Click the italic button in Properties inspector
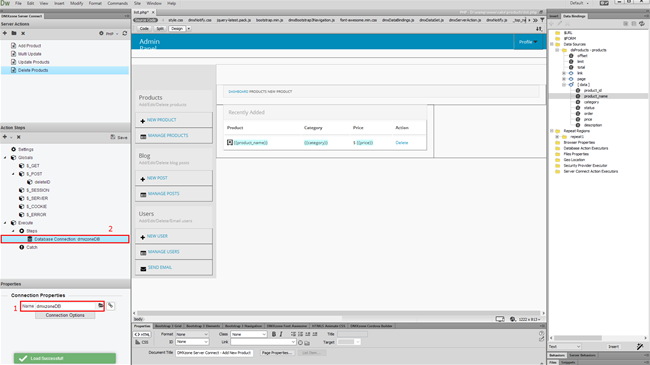This screenshot has width=650, height=365. (281, 334)
